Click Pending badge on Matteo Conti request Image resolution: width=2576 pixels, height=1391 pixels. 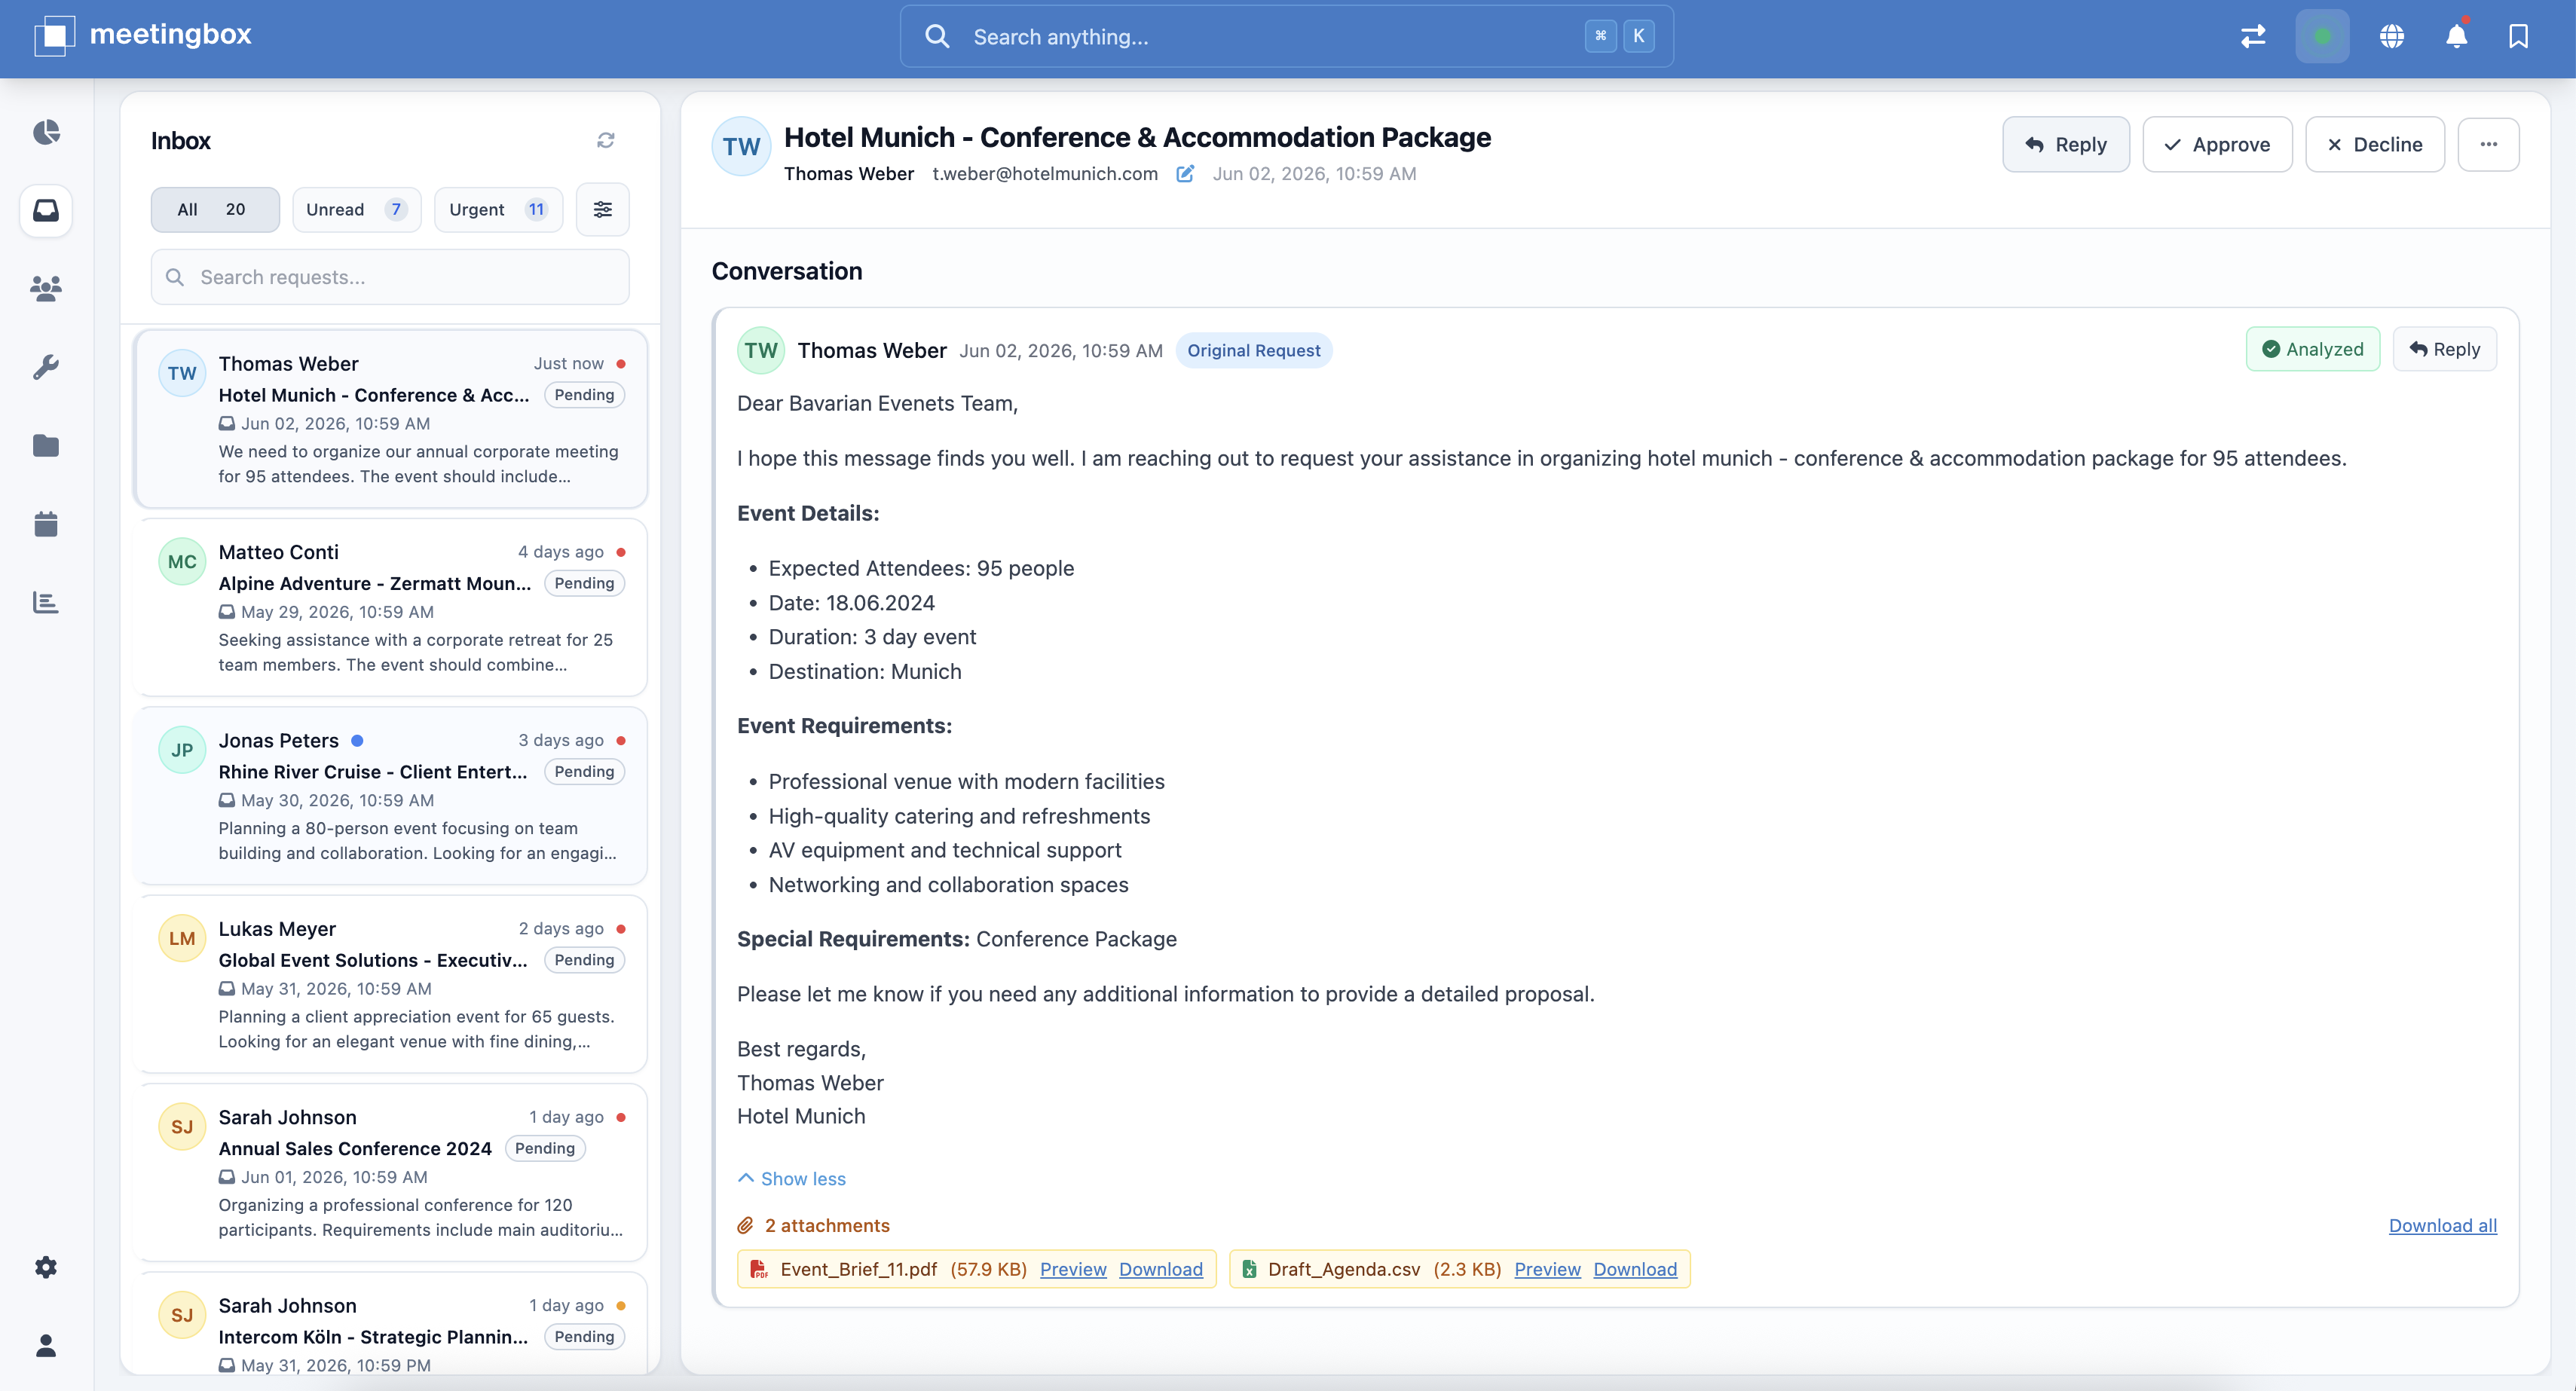point(584,583)
